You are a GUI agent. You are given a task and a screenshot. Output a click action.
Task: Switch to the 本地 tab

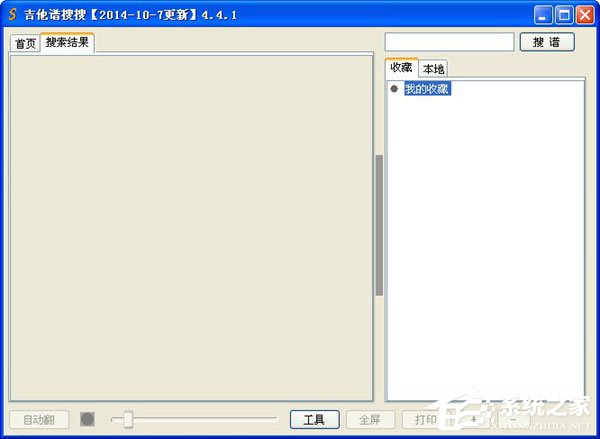[433, 69]
